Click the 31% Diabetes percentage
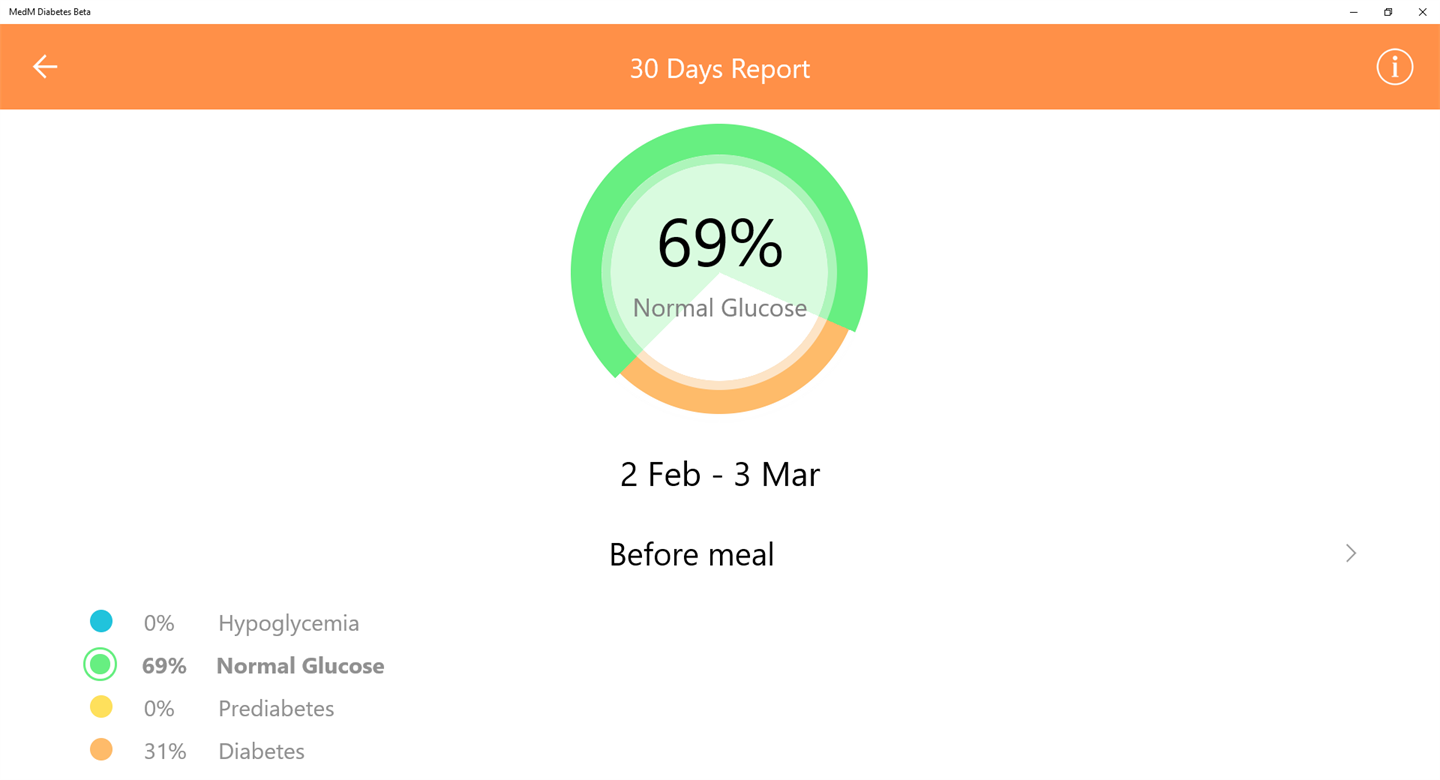Screen dimensions: 1440x780 click(165, 751)
